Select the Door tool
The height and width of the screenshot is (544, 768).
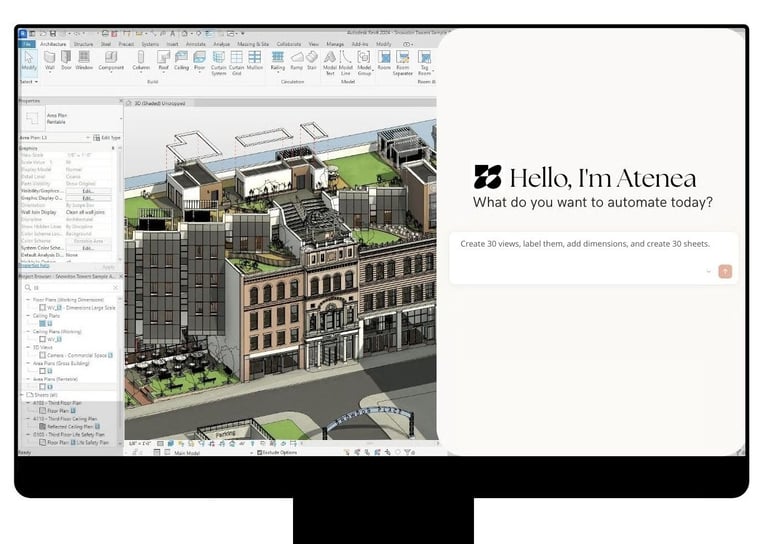click(x=66, y=61)
